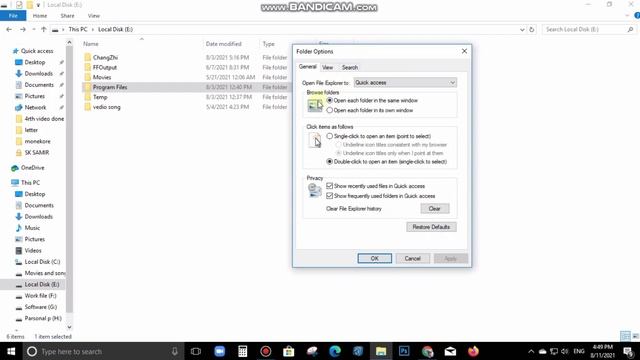
Task: Show hidden tray icons chevron
Action: (x=531, y=351)
